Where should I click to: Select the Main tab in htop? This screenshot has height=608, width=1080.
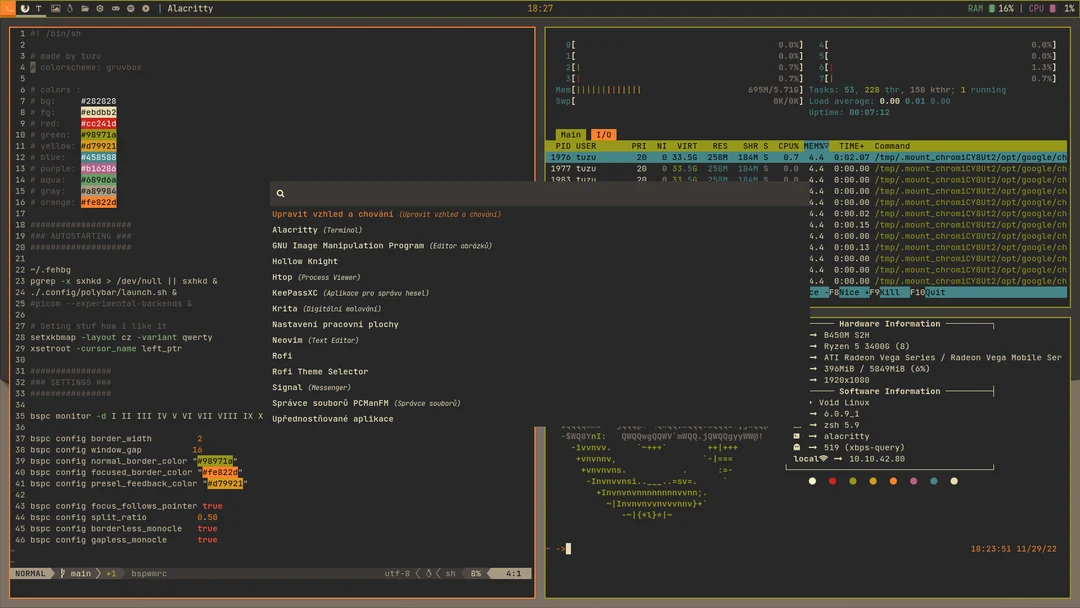tap(570, 134)
